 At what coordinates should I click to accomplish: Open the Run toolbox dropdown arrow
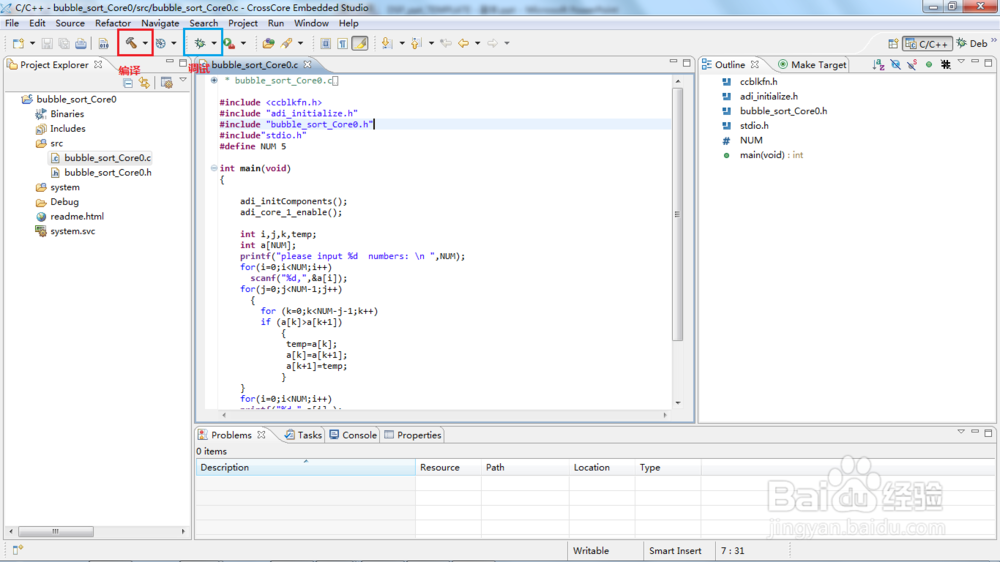coord(243,43)
